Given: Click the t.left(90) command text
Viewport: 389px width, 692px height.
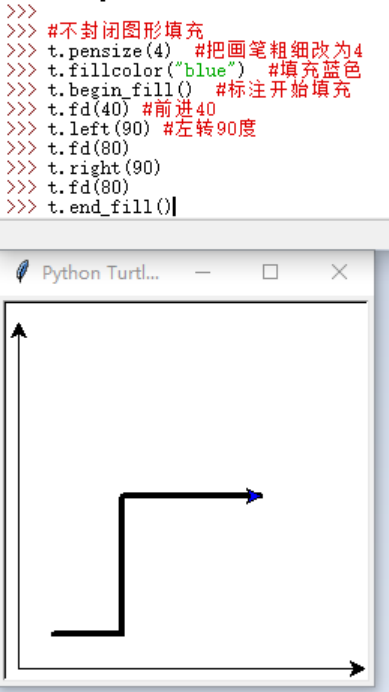Looking at the screenshot, I should click(99, 129).
